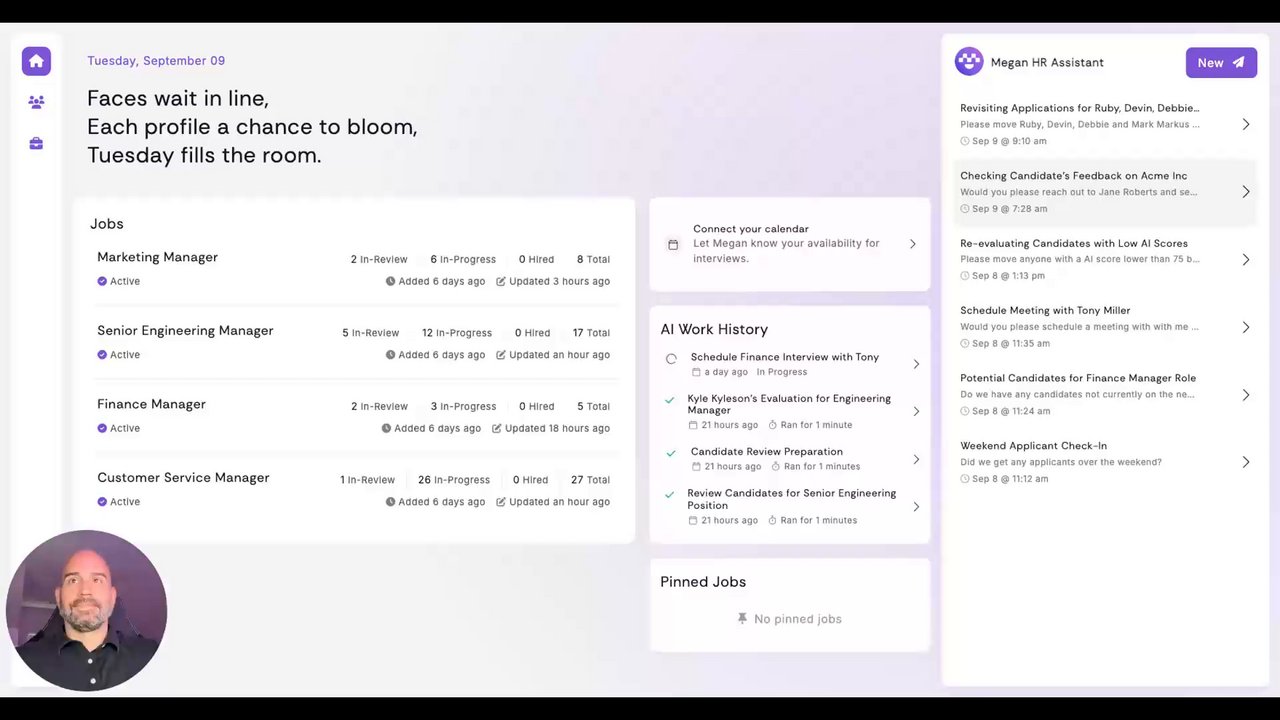This screenshot has width=1280, height=720.
Task: Click the Tuesday, September 09 date
Action: click(x=156, y=61)
